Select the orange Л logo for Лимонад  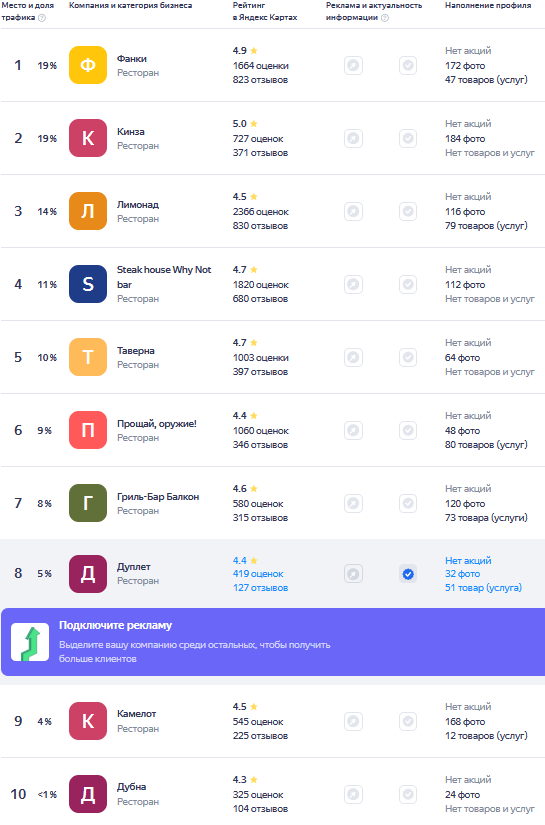[x=88, y=212]
